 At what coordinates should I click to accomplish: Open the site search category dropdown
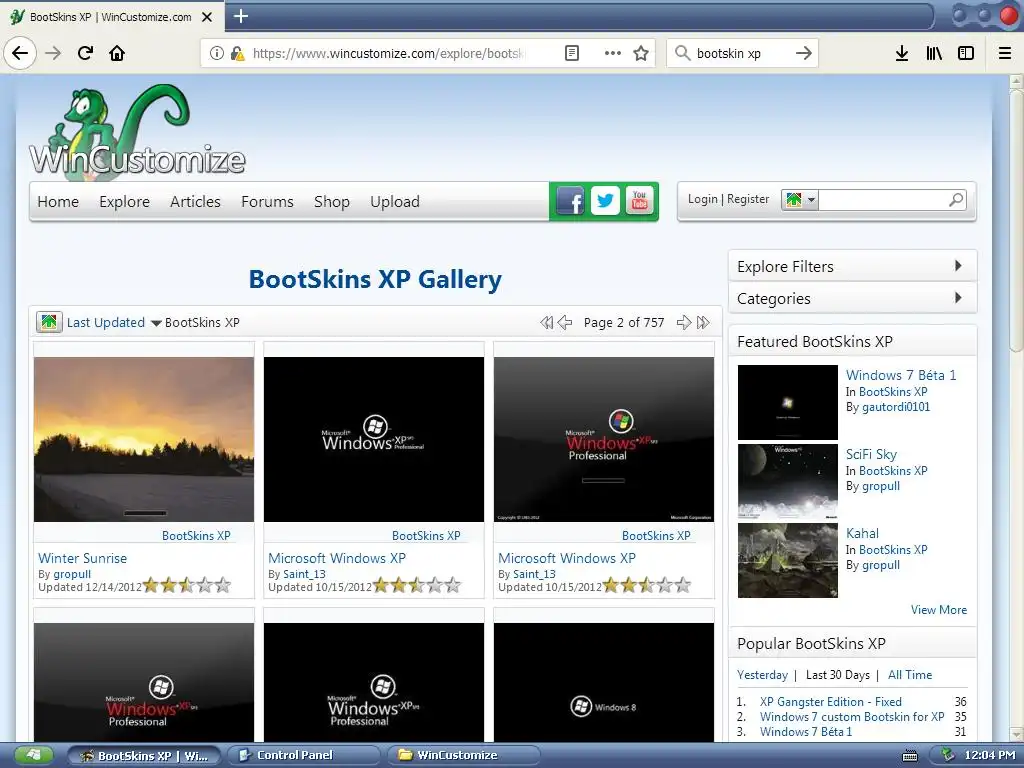799,200
